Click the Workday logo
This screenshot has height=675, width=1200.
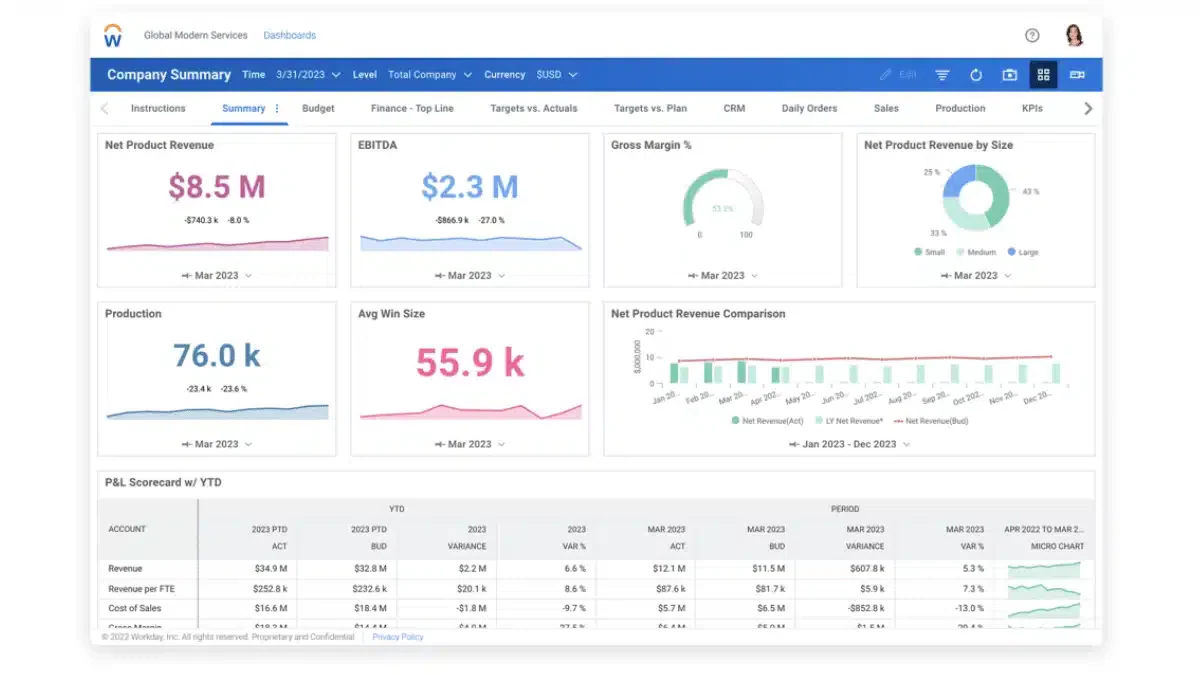click(113, 36)
